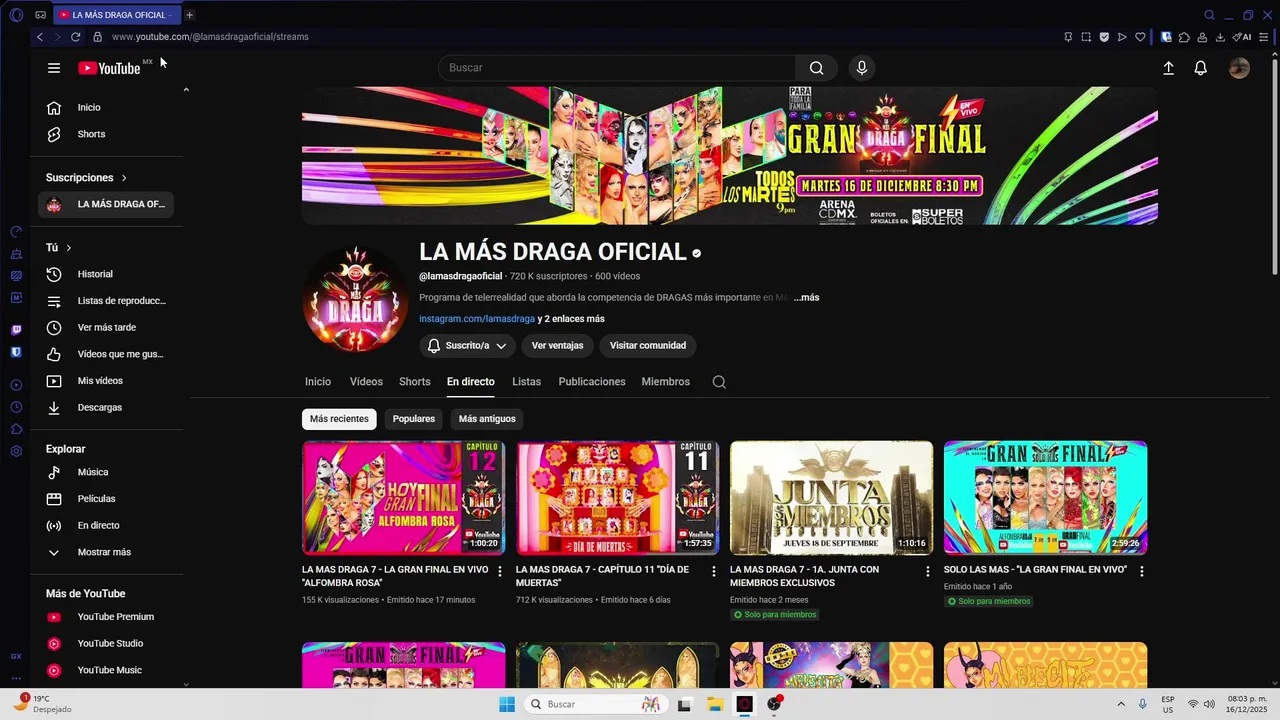Open Windows Start menu
The width and height of the screenshot is (1280, 720).
click(507, 704)
